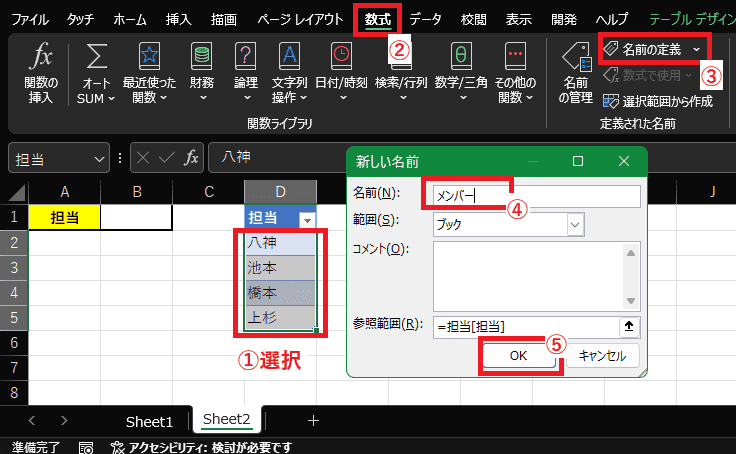Click 選択範囲から作成 command
736x454 pixels.
(660, 101)
